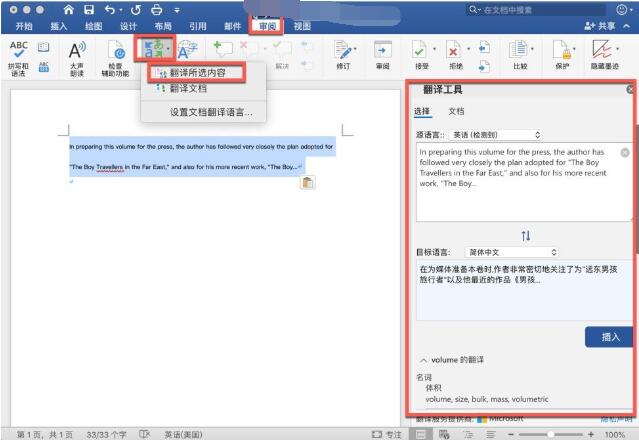The height and width of the screenshot is (440, 639).
Task: Switch to 文档 tab in translation pane
Action: tap(456, 111)
